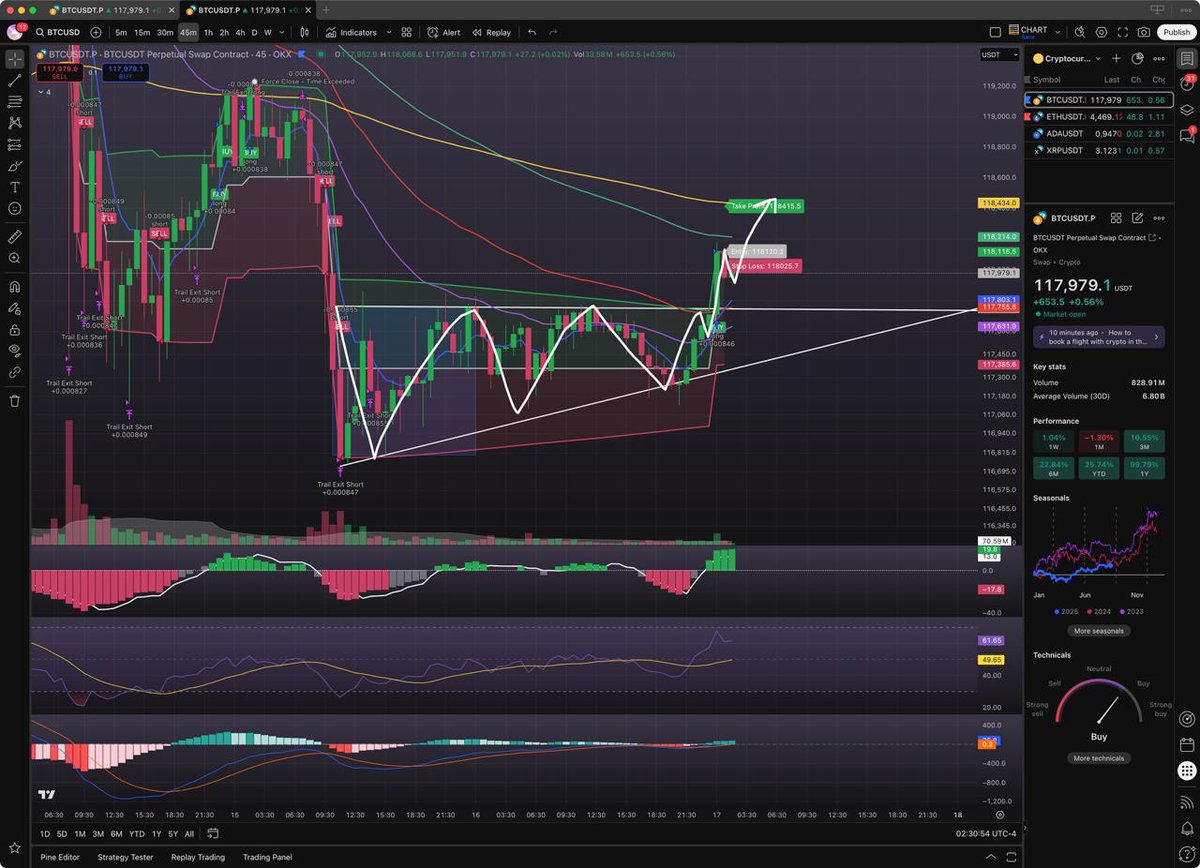This screenshot has height=868, width=1200.
Task: Open the alerts clock icon in right sidebar
Action: coord(1187,85)
